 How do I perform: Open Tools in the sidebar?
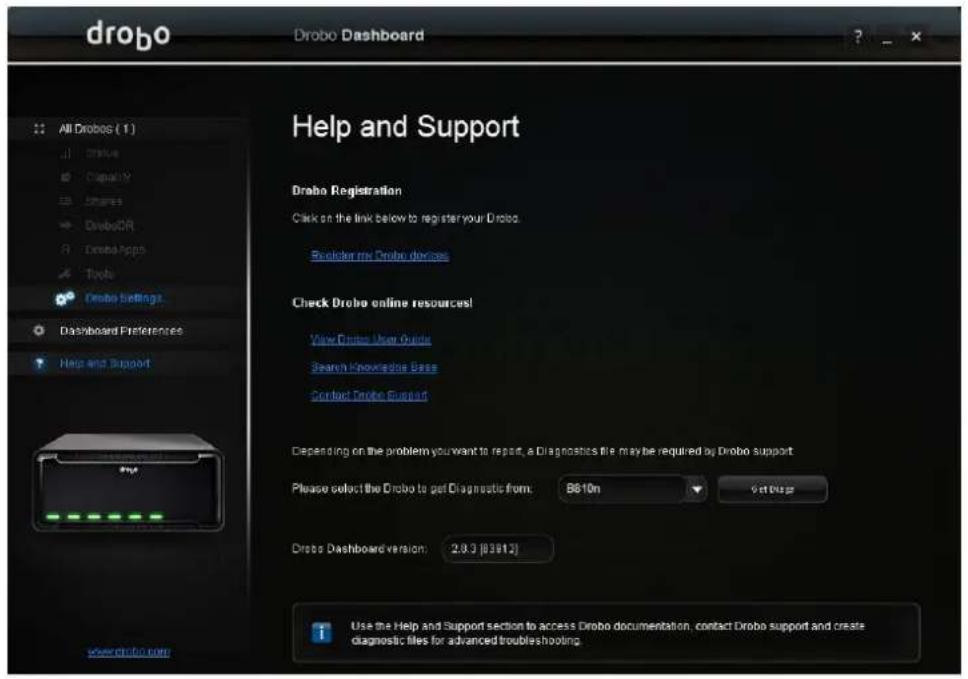point(99,273)
